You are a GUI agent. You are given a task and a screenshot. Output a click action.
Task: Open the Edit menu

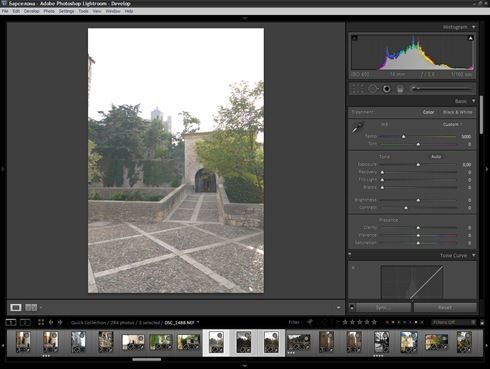[x=16, y=11]
